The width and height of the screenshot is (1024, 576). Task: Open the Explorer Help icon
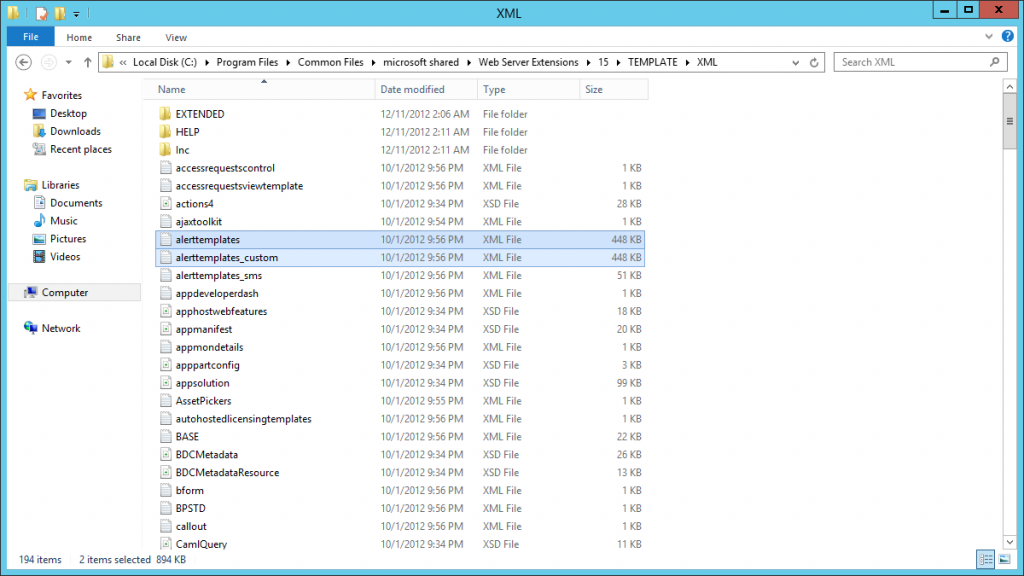[x=1008, y=37]
